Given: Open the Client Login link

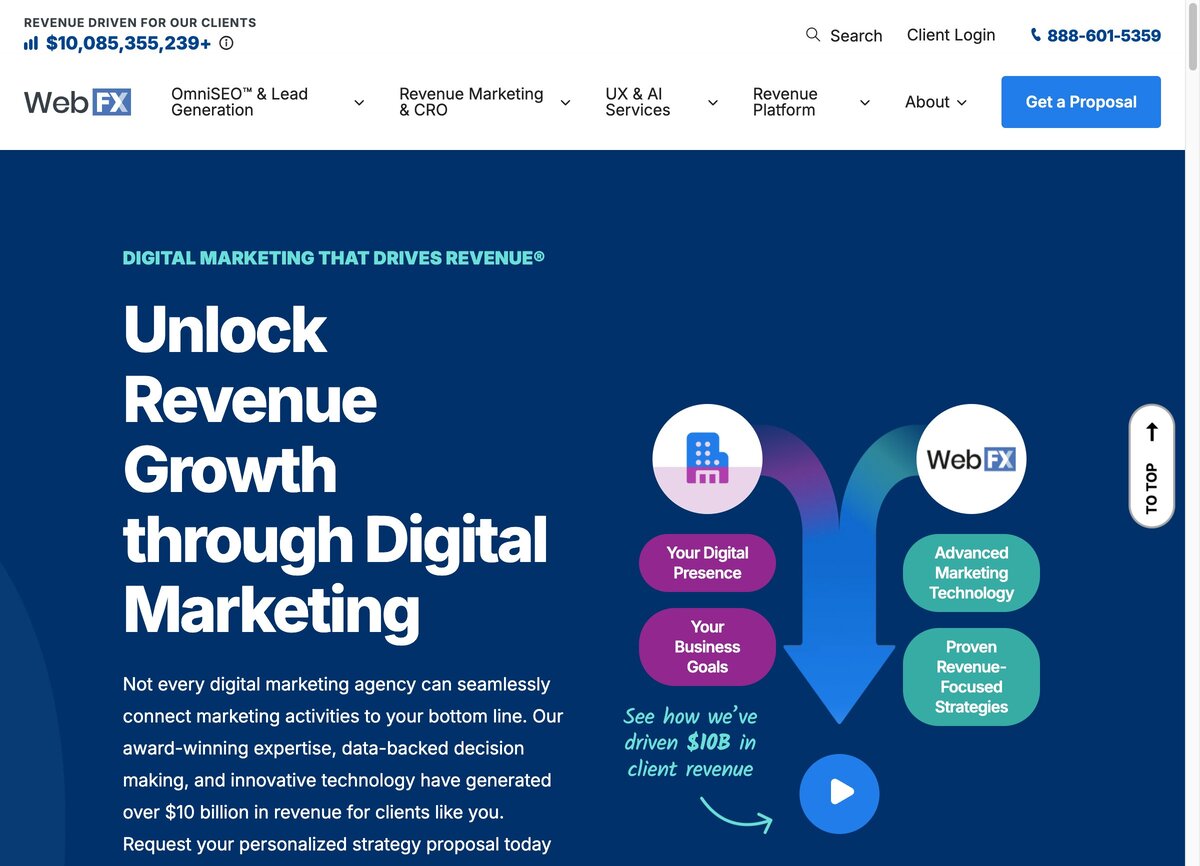Looking at the screenshot, I should 951,35.
